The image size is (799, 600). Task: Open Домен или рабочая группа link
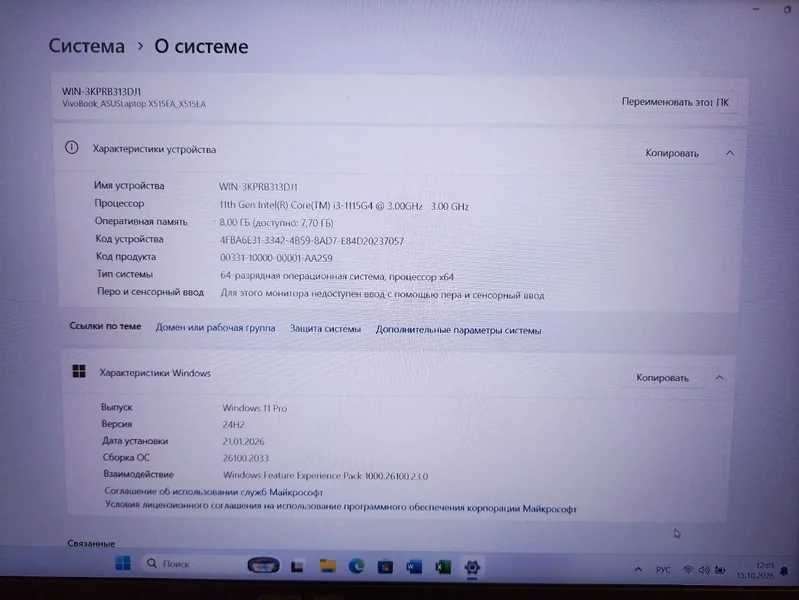(x=215, y=328)
